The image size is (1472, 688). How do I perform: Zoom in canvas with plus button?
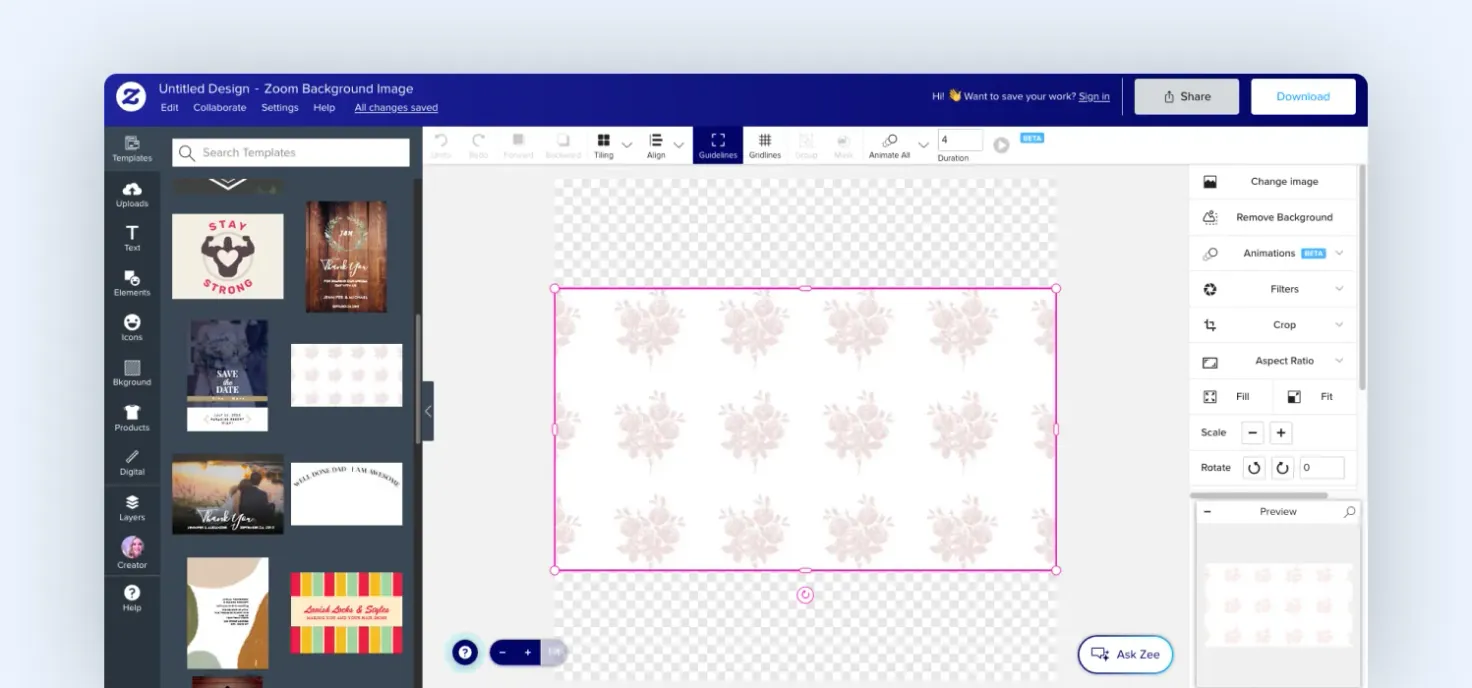(528, 653)
